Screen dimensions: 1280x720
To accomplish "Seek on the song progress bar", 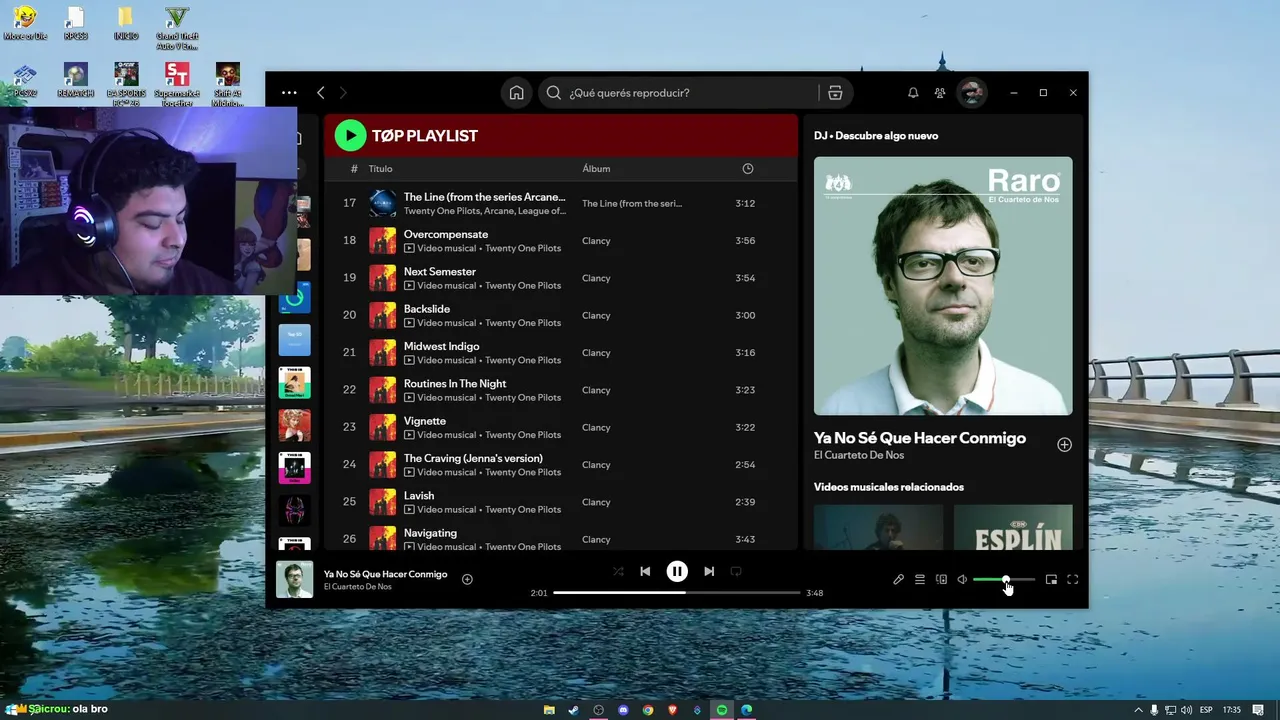I will point(677,593).
